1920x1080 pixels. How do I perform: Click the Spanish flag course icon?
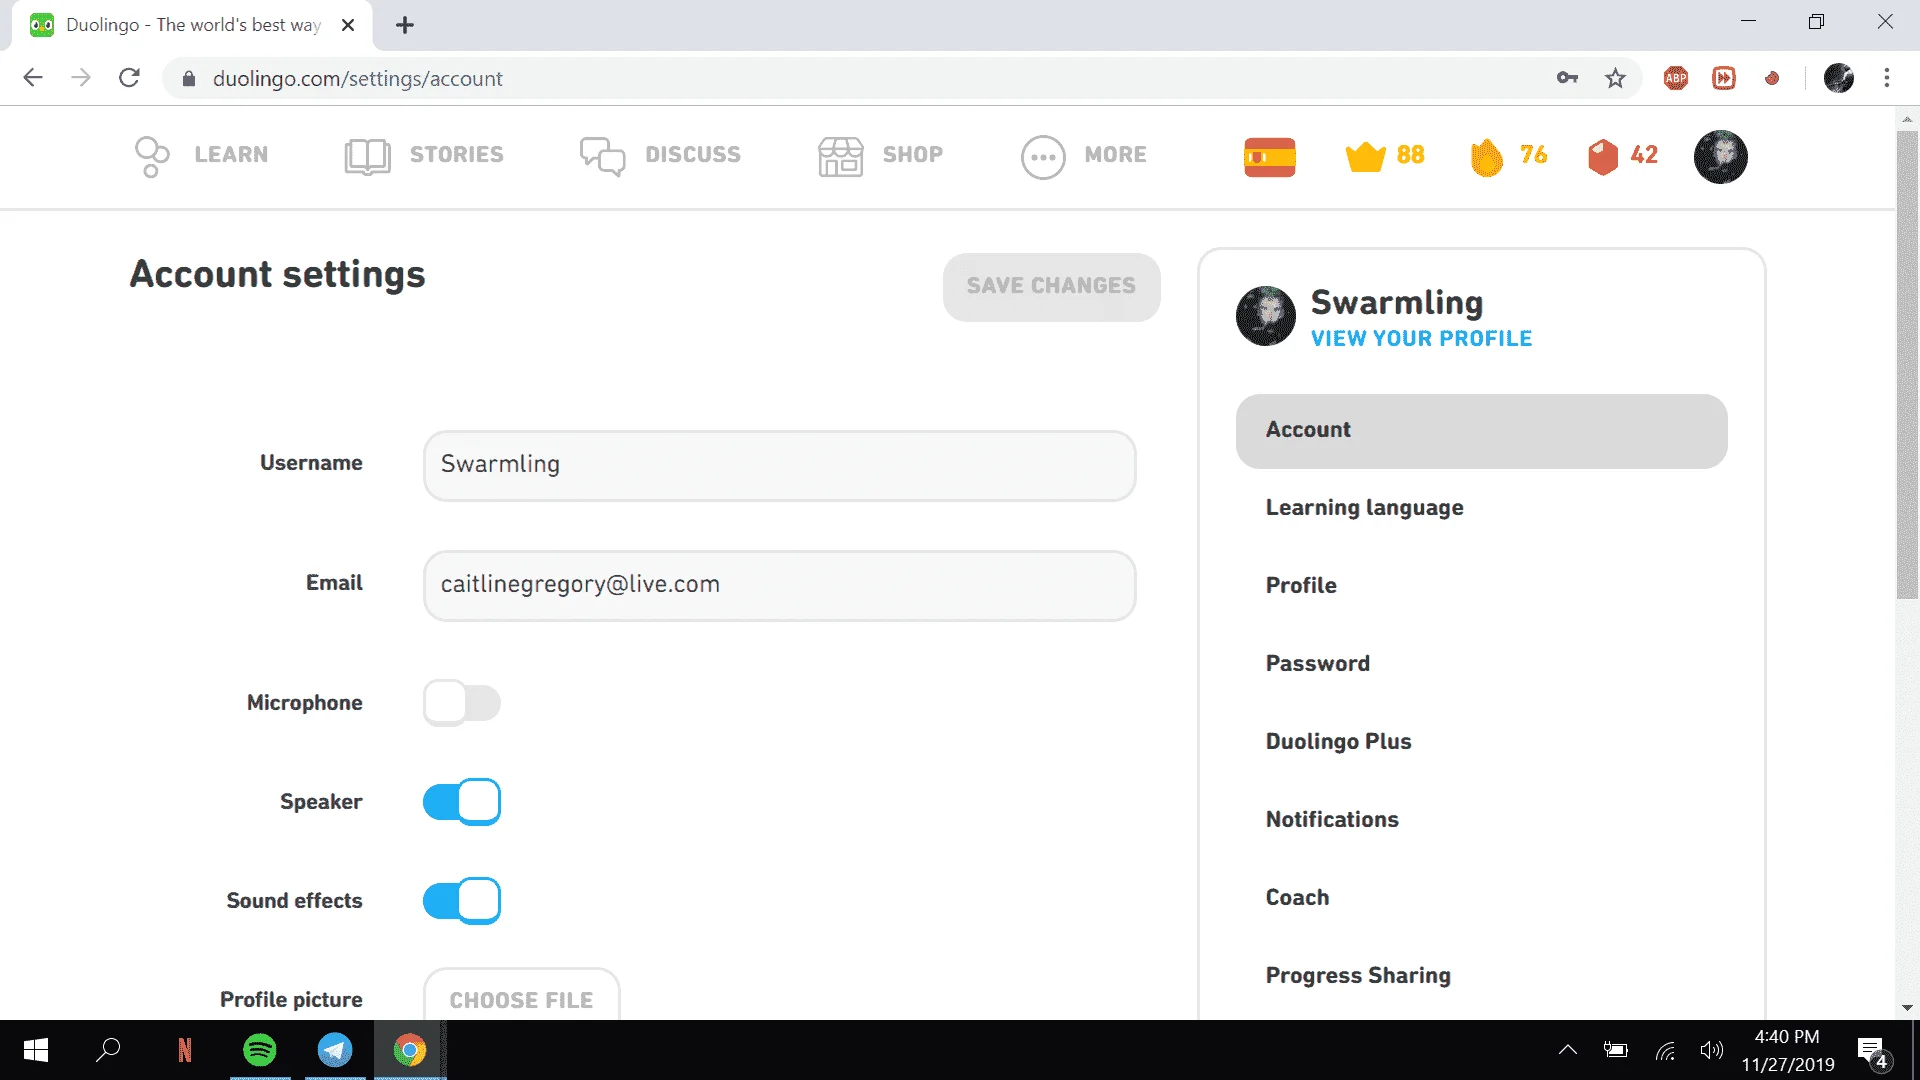click(x=1270, y=157)
